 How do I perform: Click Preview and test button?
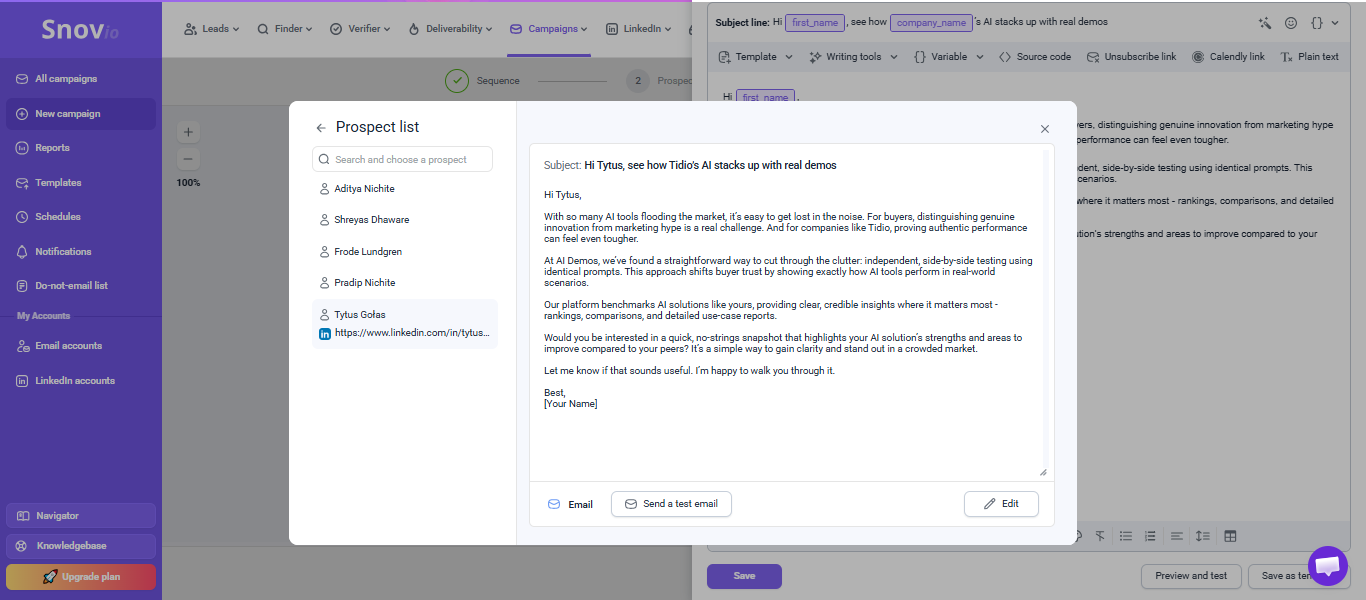pos(1191,576)
